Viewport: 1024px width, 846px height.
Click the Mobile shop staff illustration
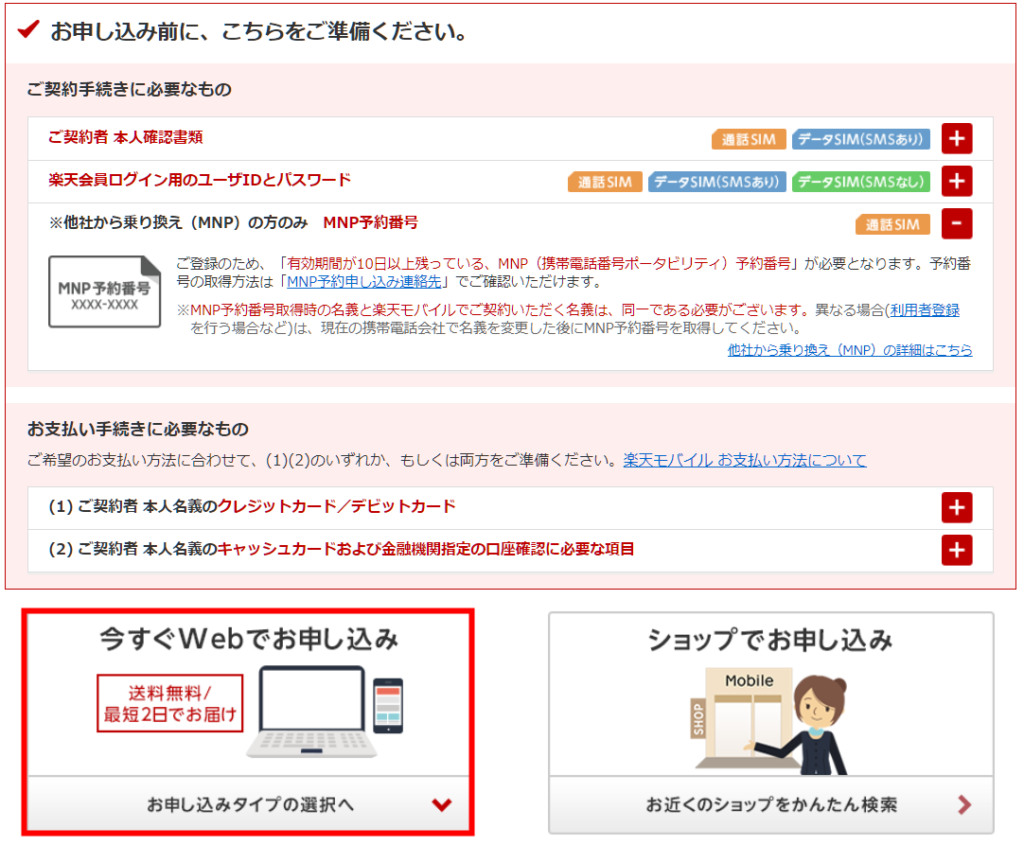pyautogui.click(x=770, y=718)
